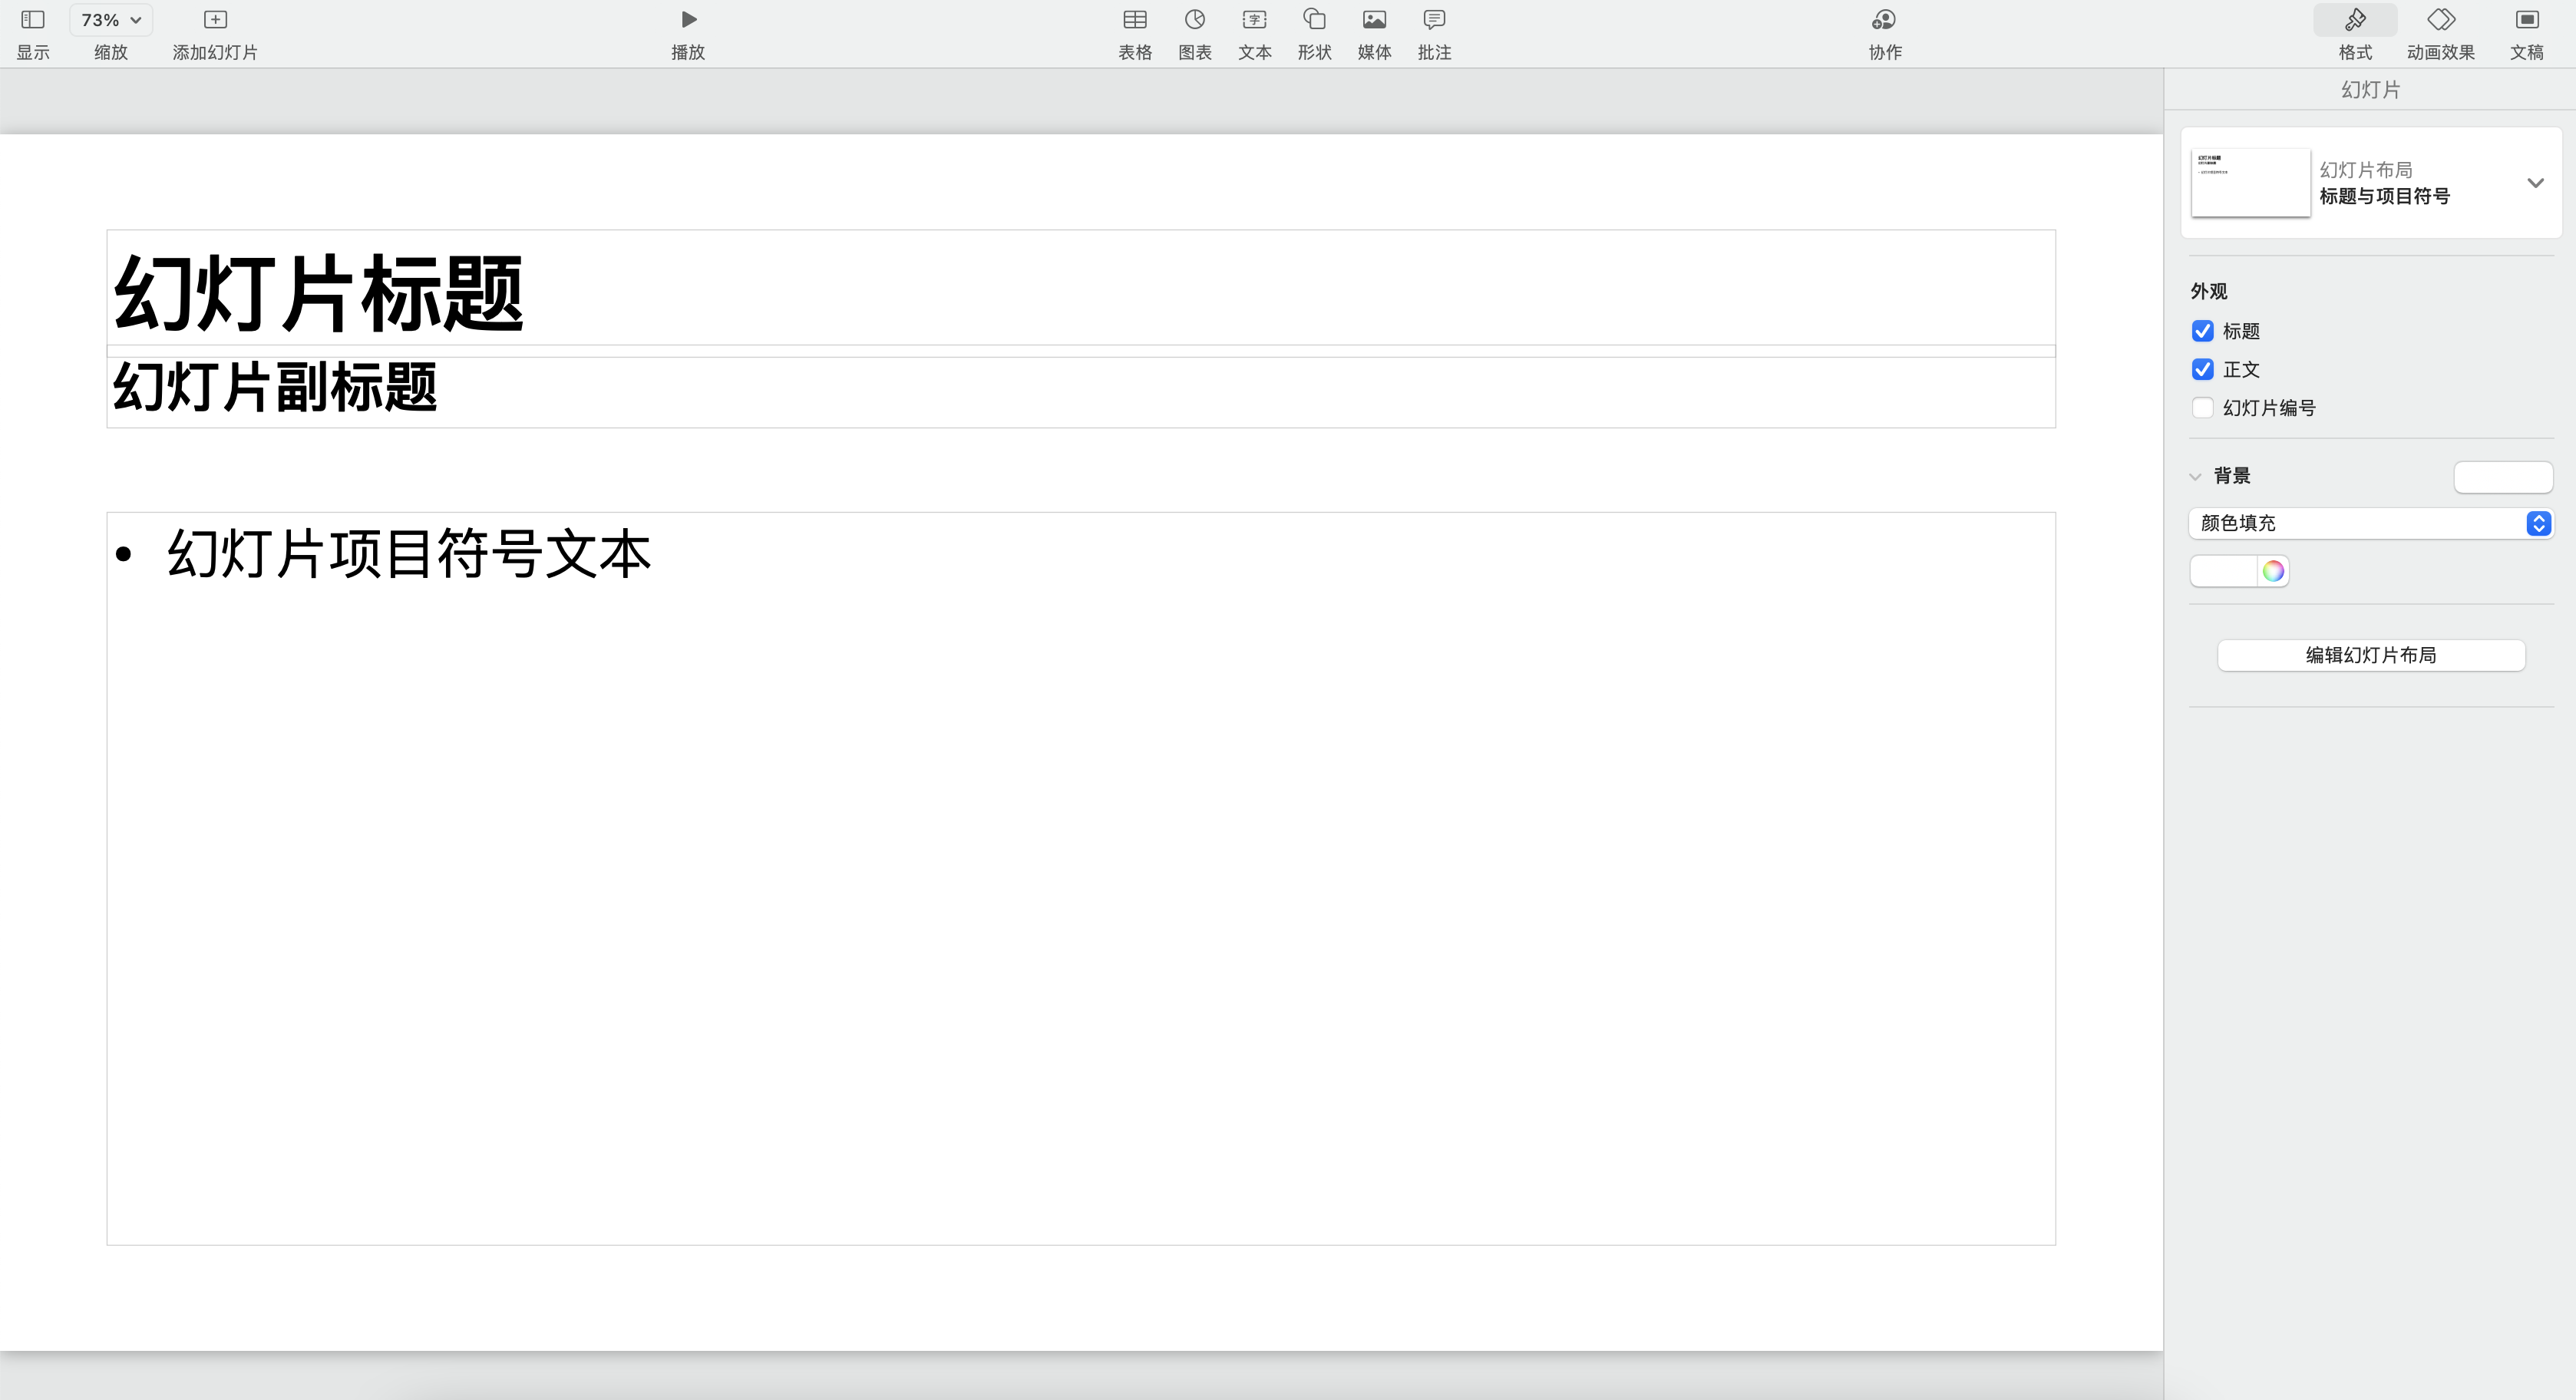Click the Table (表格) toolbar icon
2576x1400 pixels.
pyautogui.click(x=1134, y=20)
